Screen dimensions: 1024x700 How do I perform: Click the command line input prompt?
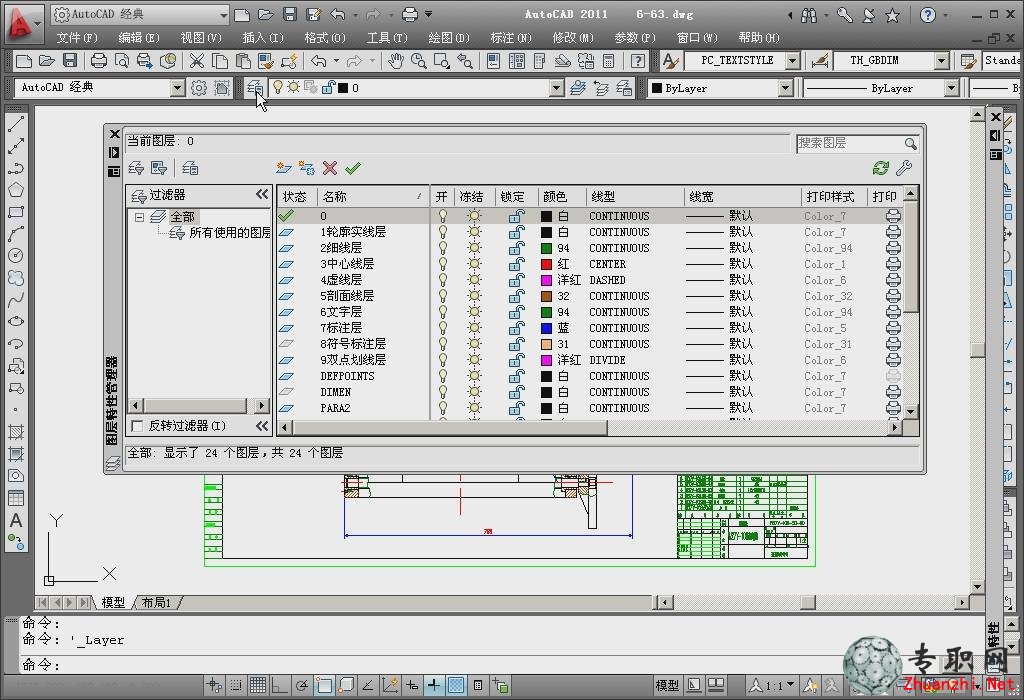pos(500,665)
